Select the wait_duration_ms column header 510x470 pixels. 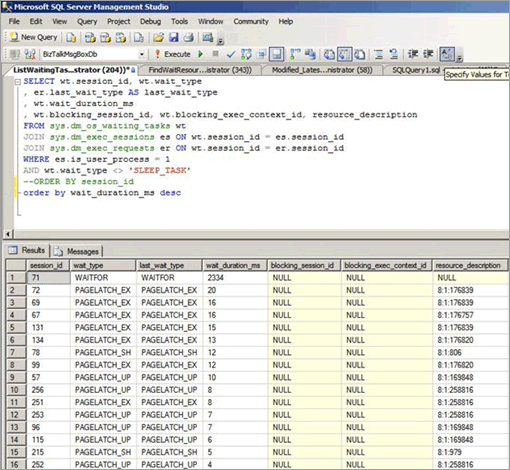click(234, 266)
